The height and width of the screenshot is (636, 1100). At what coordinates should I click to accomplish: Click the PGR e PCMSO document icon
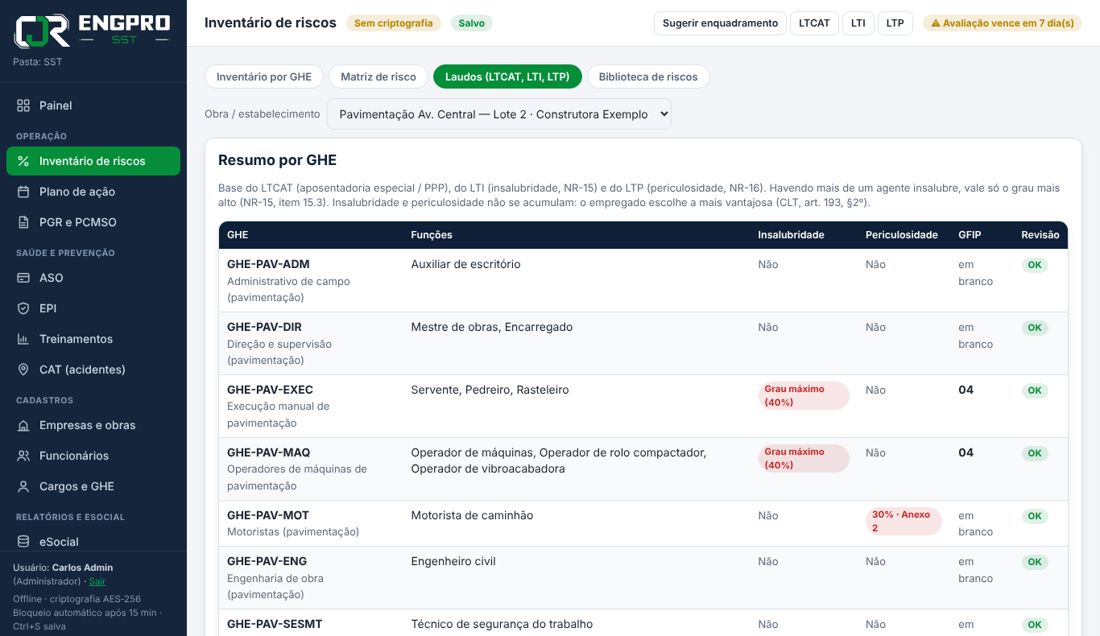23,222
